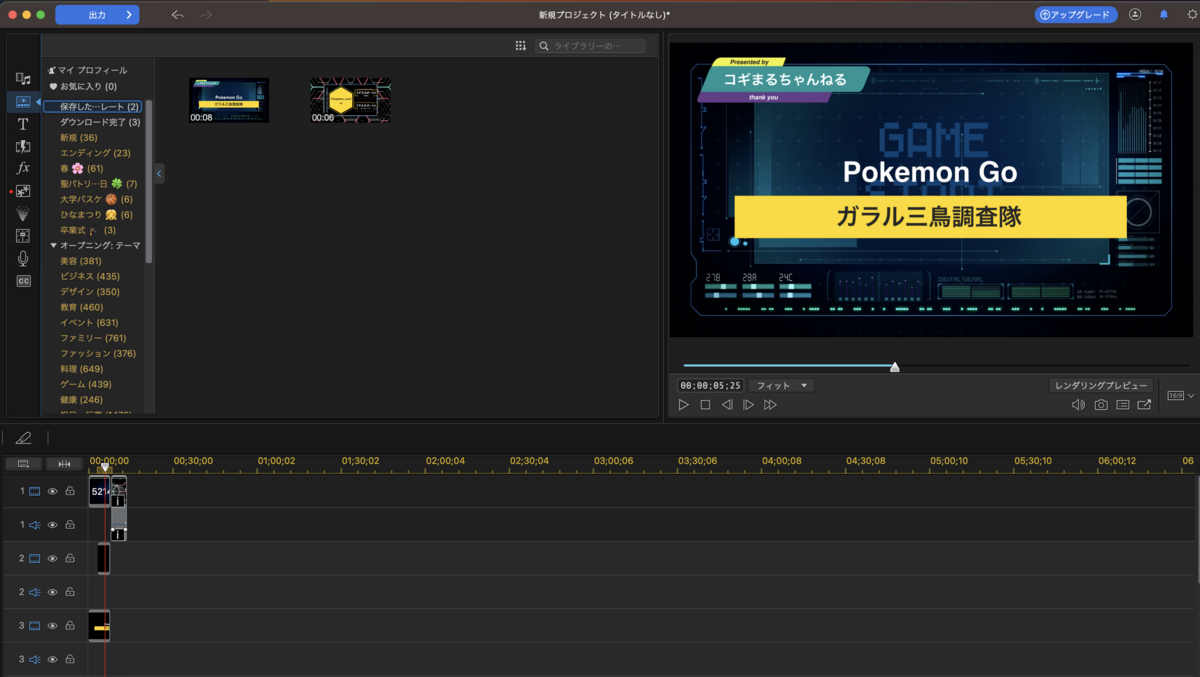Collapse the オープニング: テーマ category
This screenshot has width=1200, height=677.
point(54,245)
